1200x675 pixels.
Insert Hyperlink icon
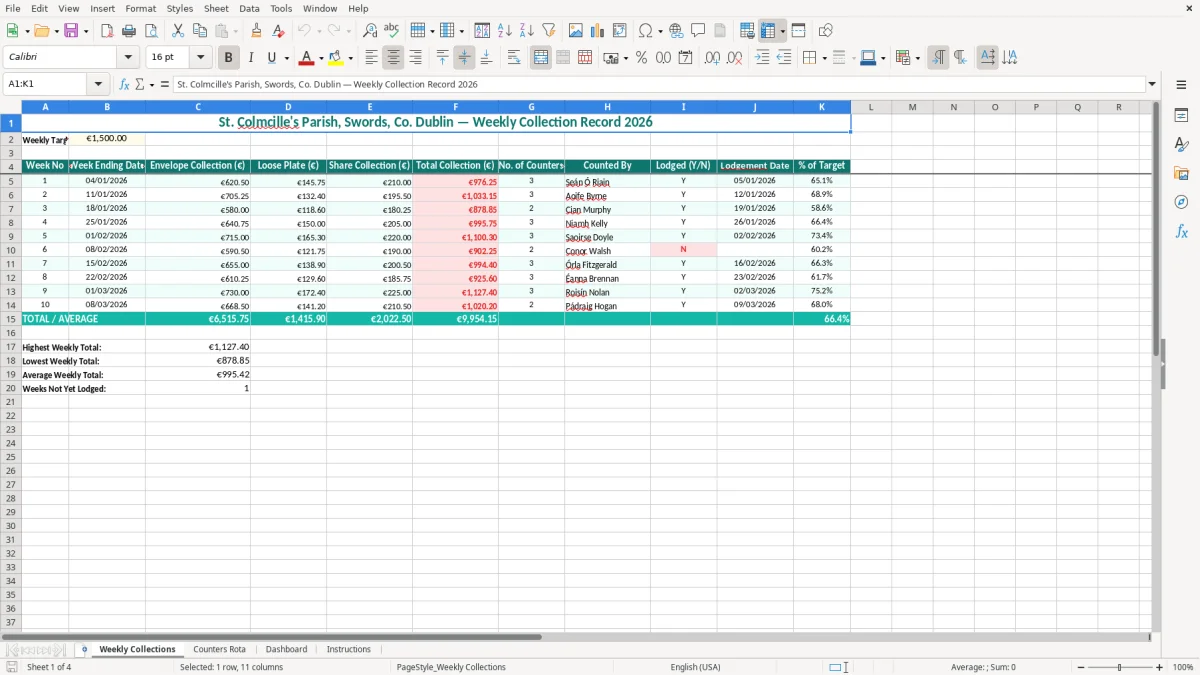coord(676,31)
